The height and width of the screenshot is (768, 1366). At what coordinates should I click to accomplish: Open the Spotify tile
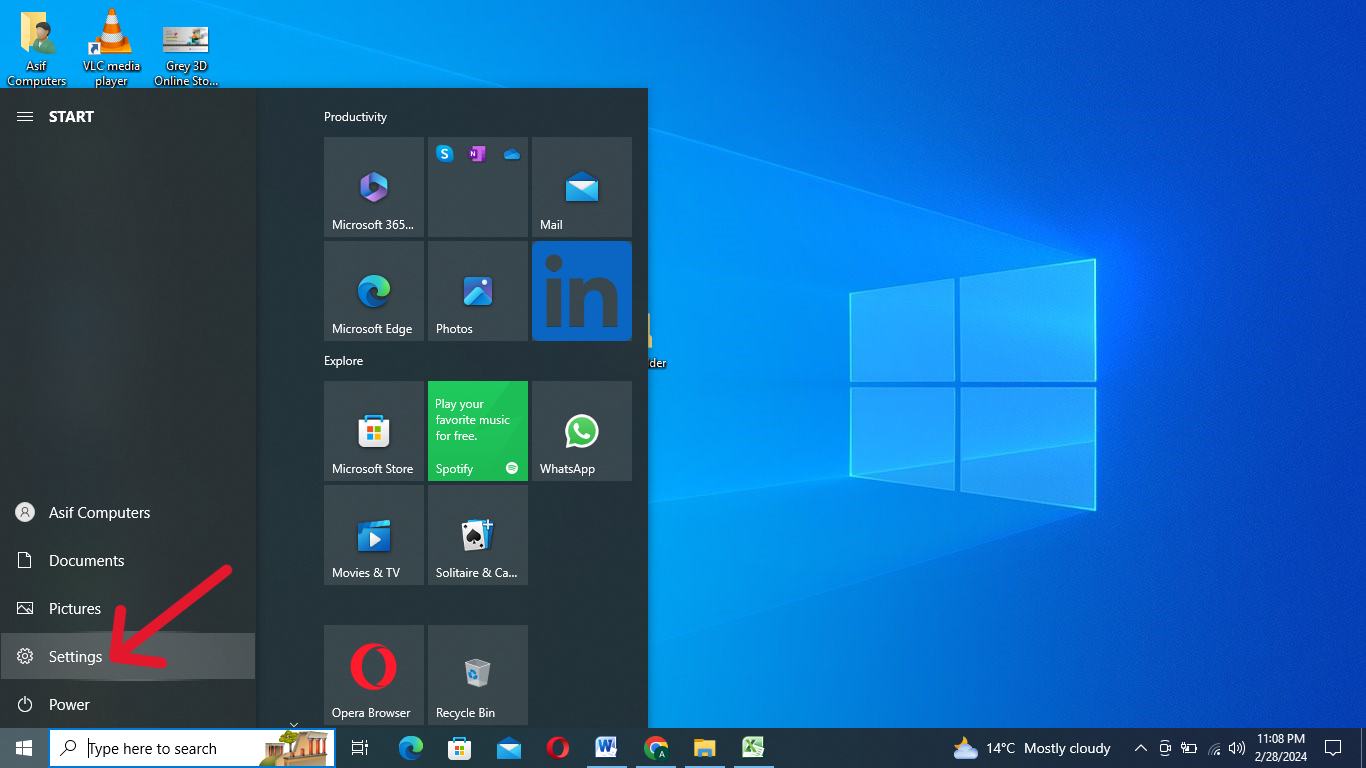[x=478, y=431]
